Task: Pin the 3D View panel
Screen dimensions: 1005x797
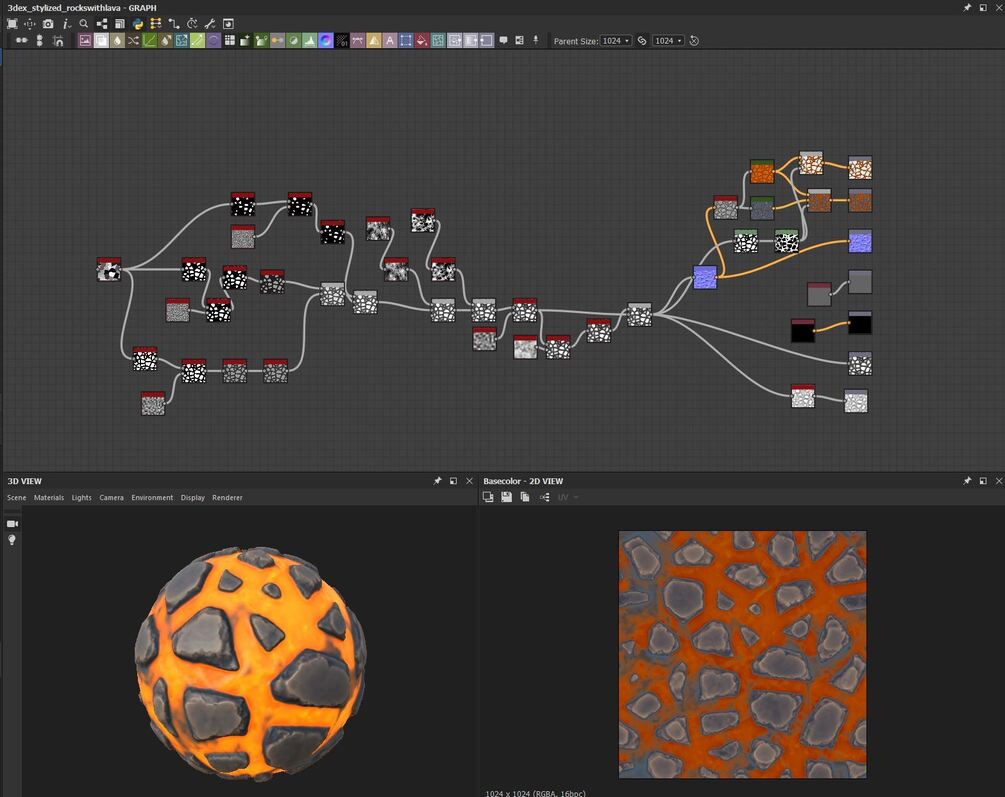Action: click(438, 481)
